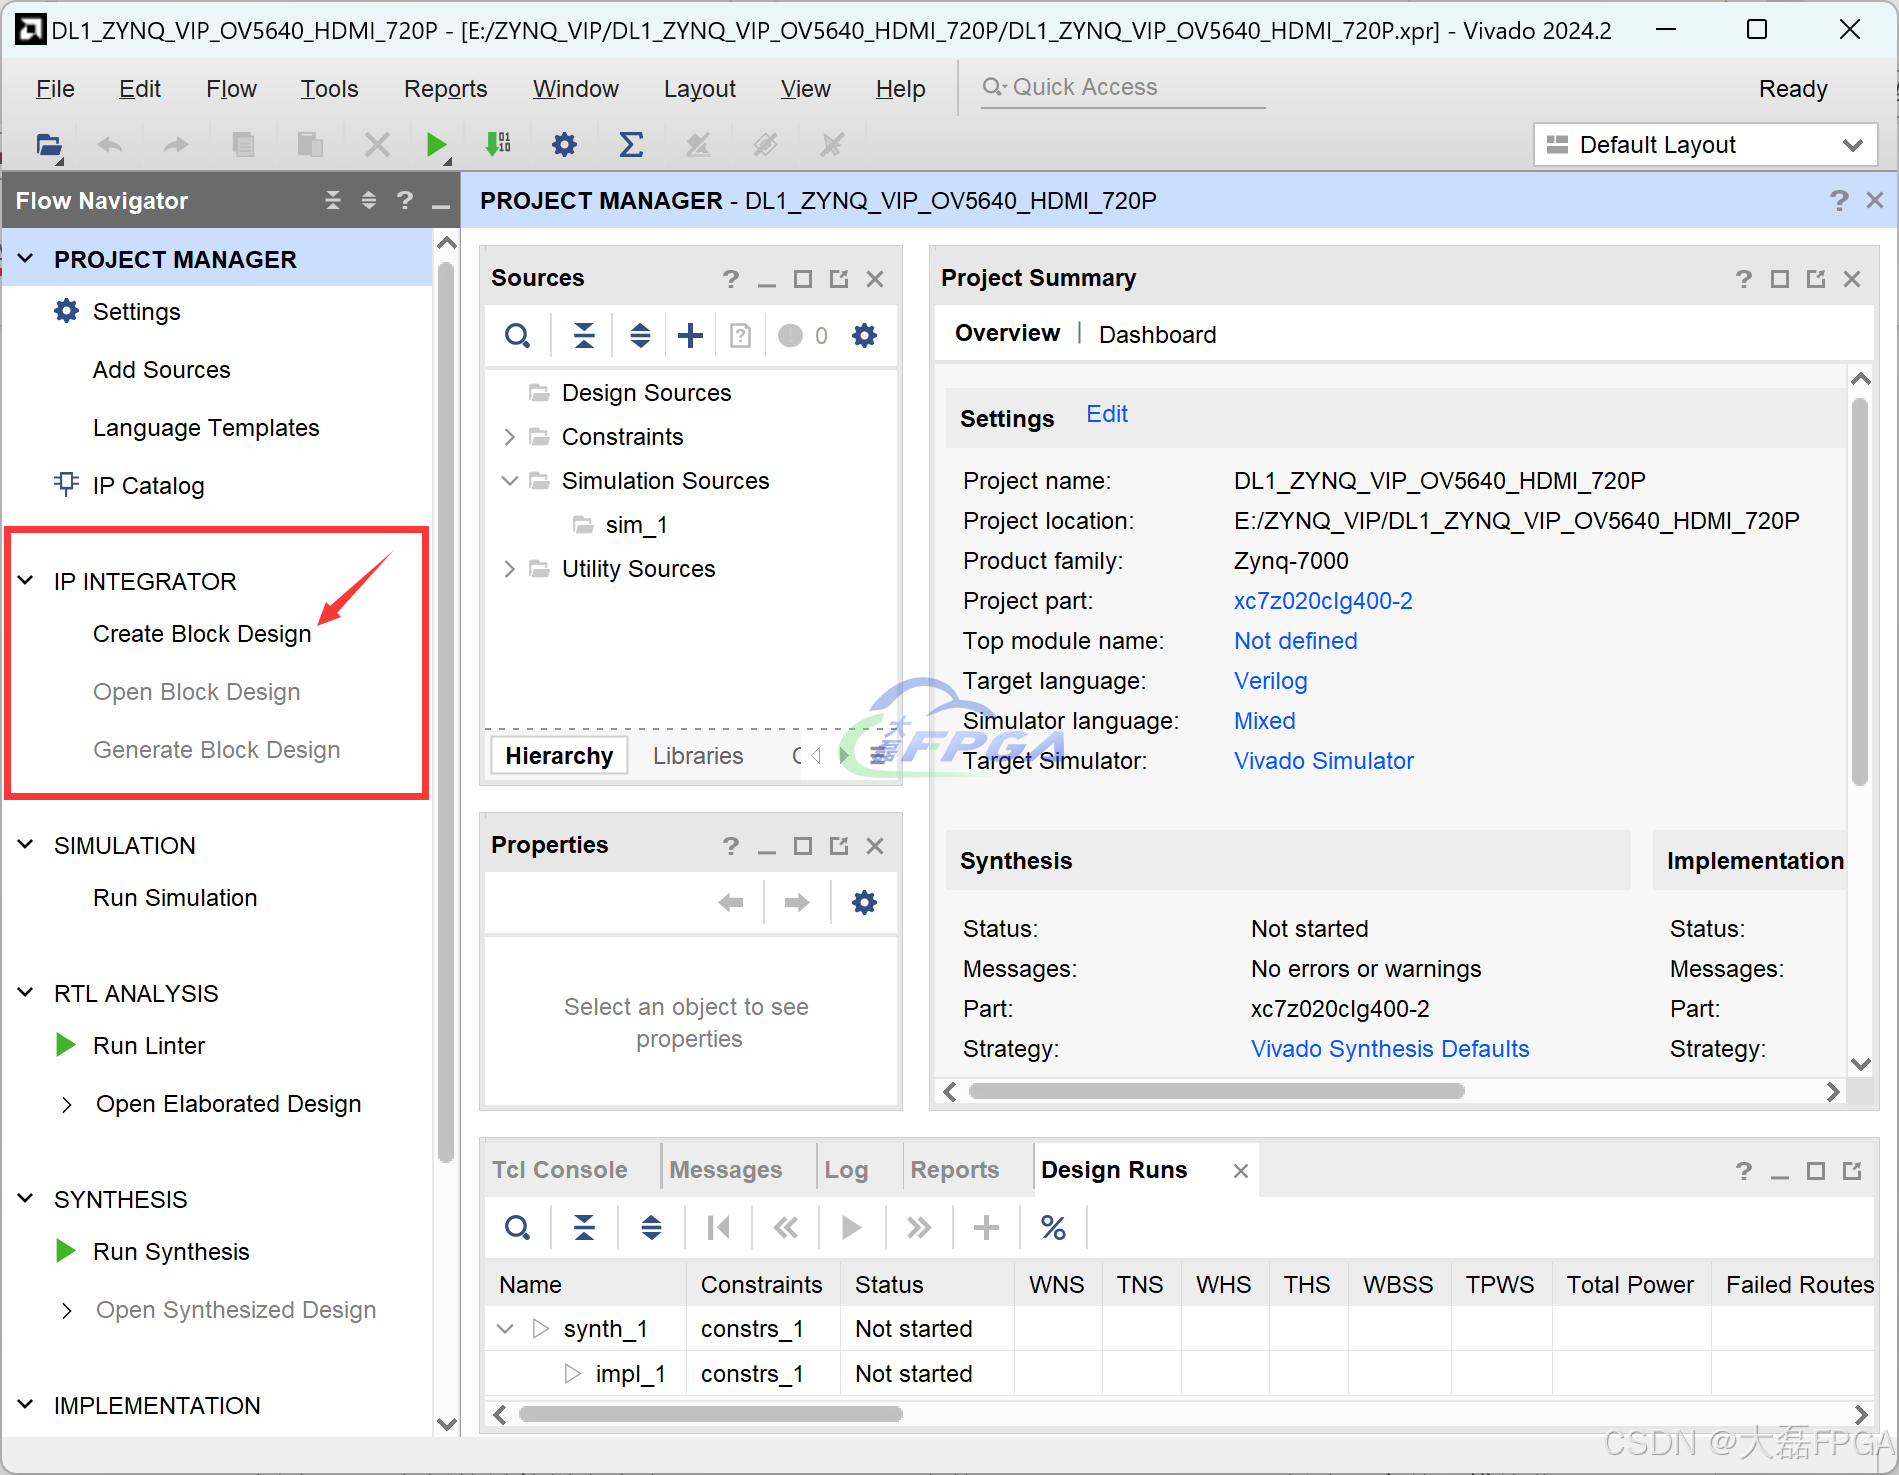Click the Flow Navigator vertical scrollbar
The width and height of the screenshot is (1899, 1475).
click(447, 710)
